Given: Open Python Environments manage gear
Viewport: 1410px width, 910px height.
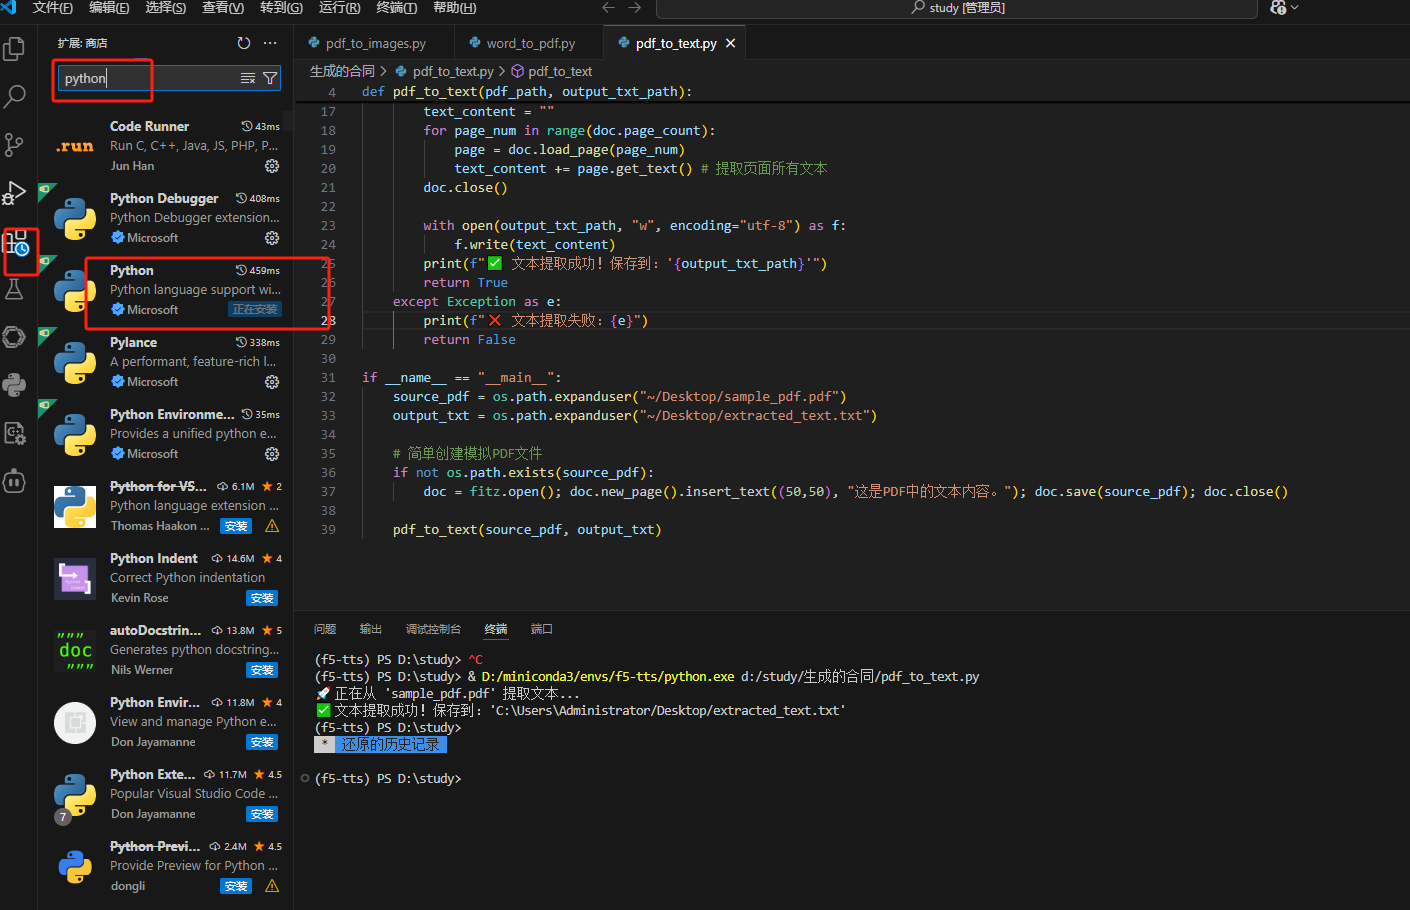Looking at the screenshot, I should 272,454.
